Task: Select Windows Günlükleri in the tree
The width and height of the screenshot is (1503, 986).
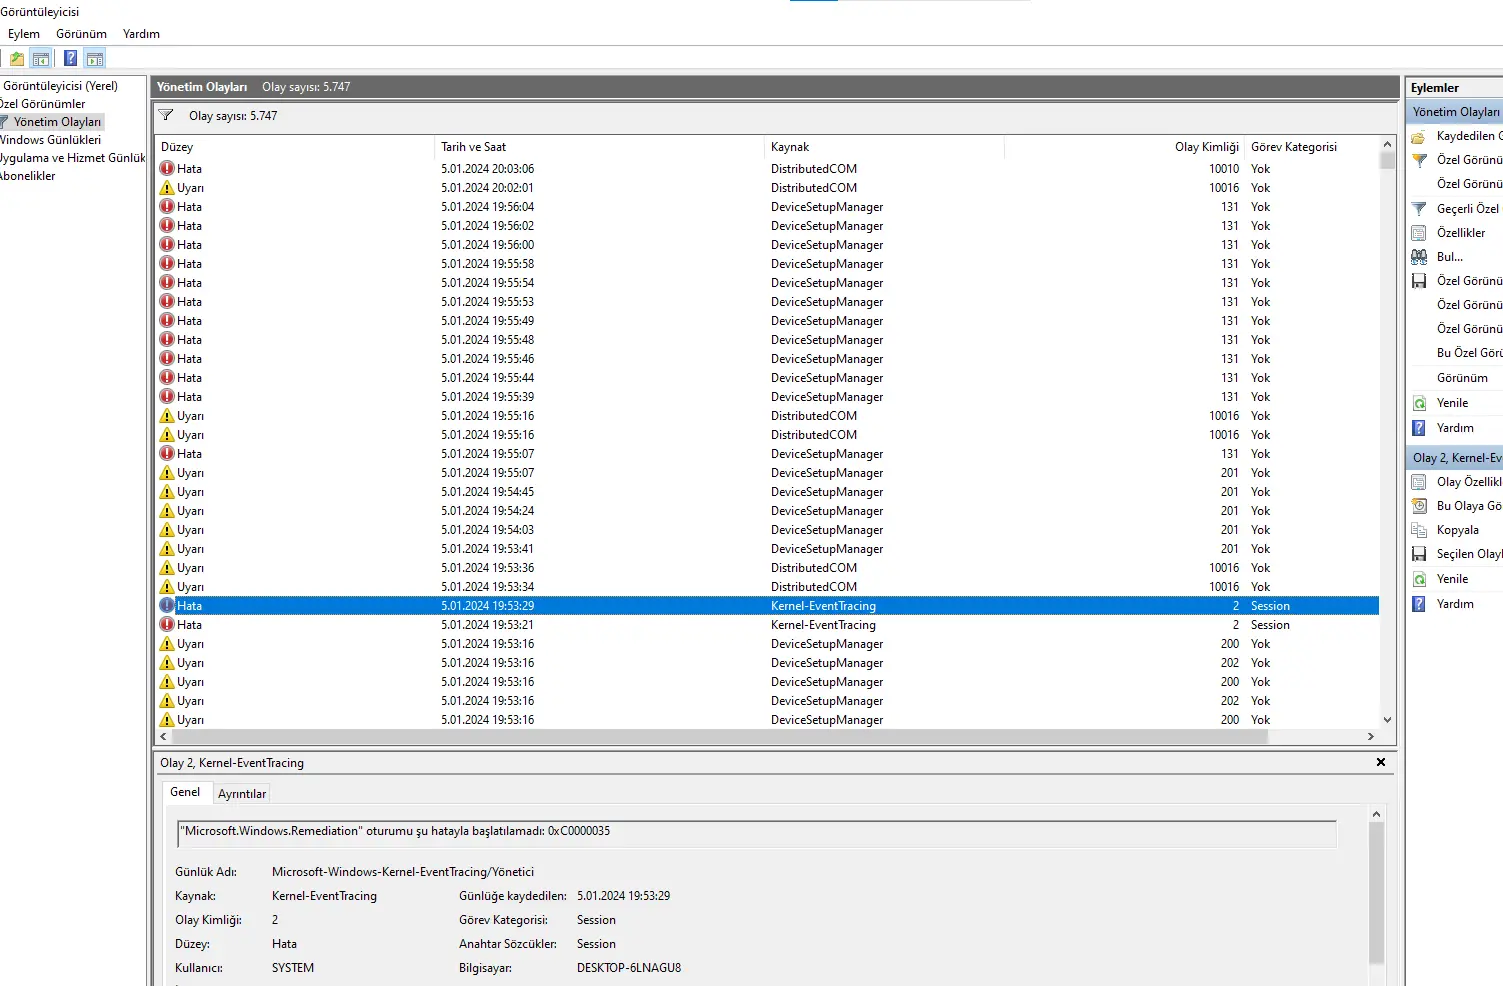Action: coord(50,140)
